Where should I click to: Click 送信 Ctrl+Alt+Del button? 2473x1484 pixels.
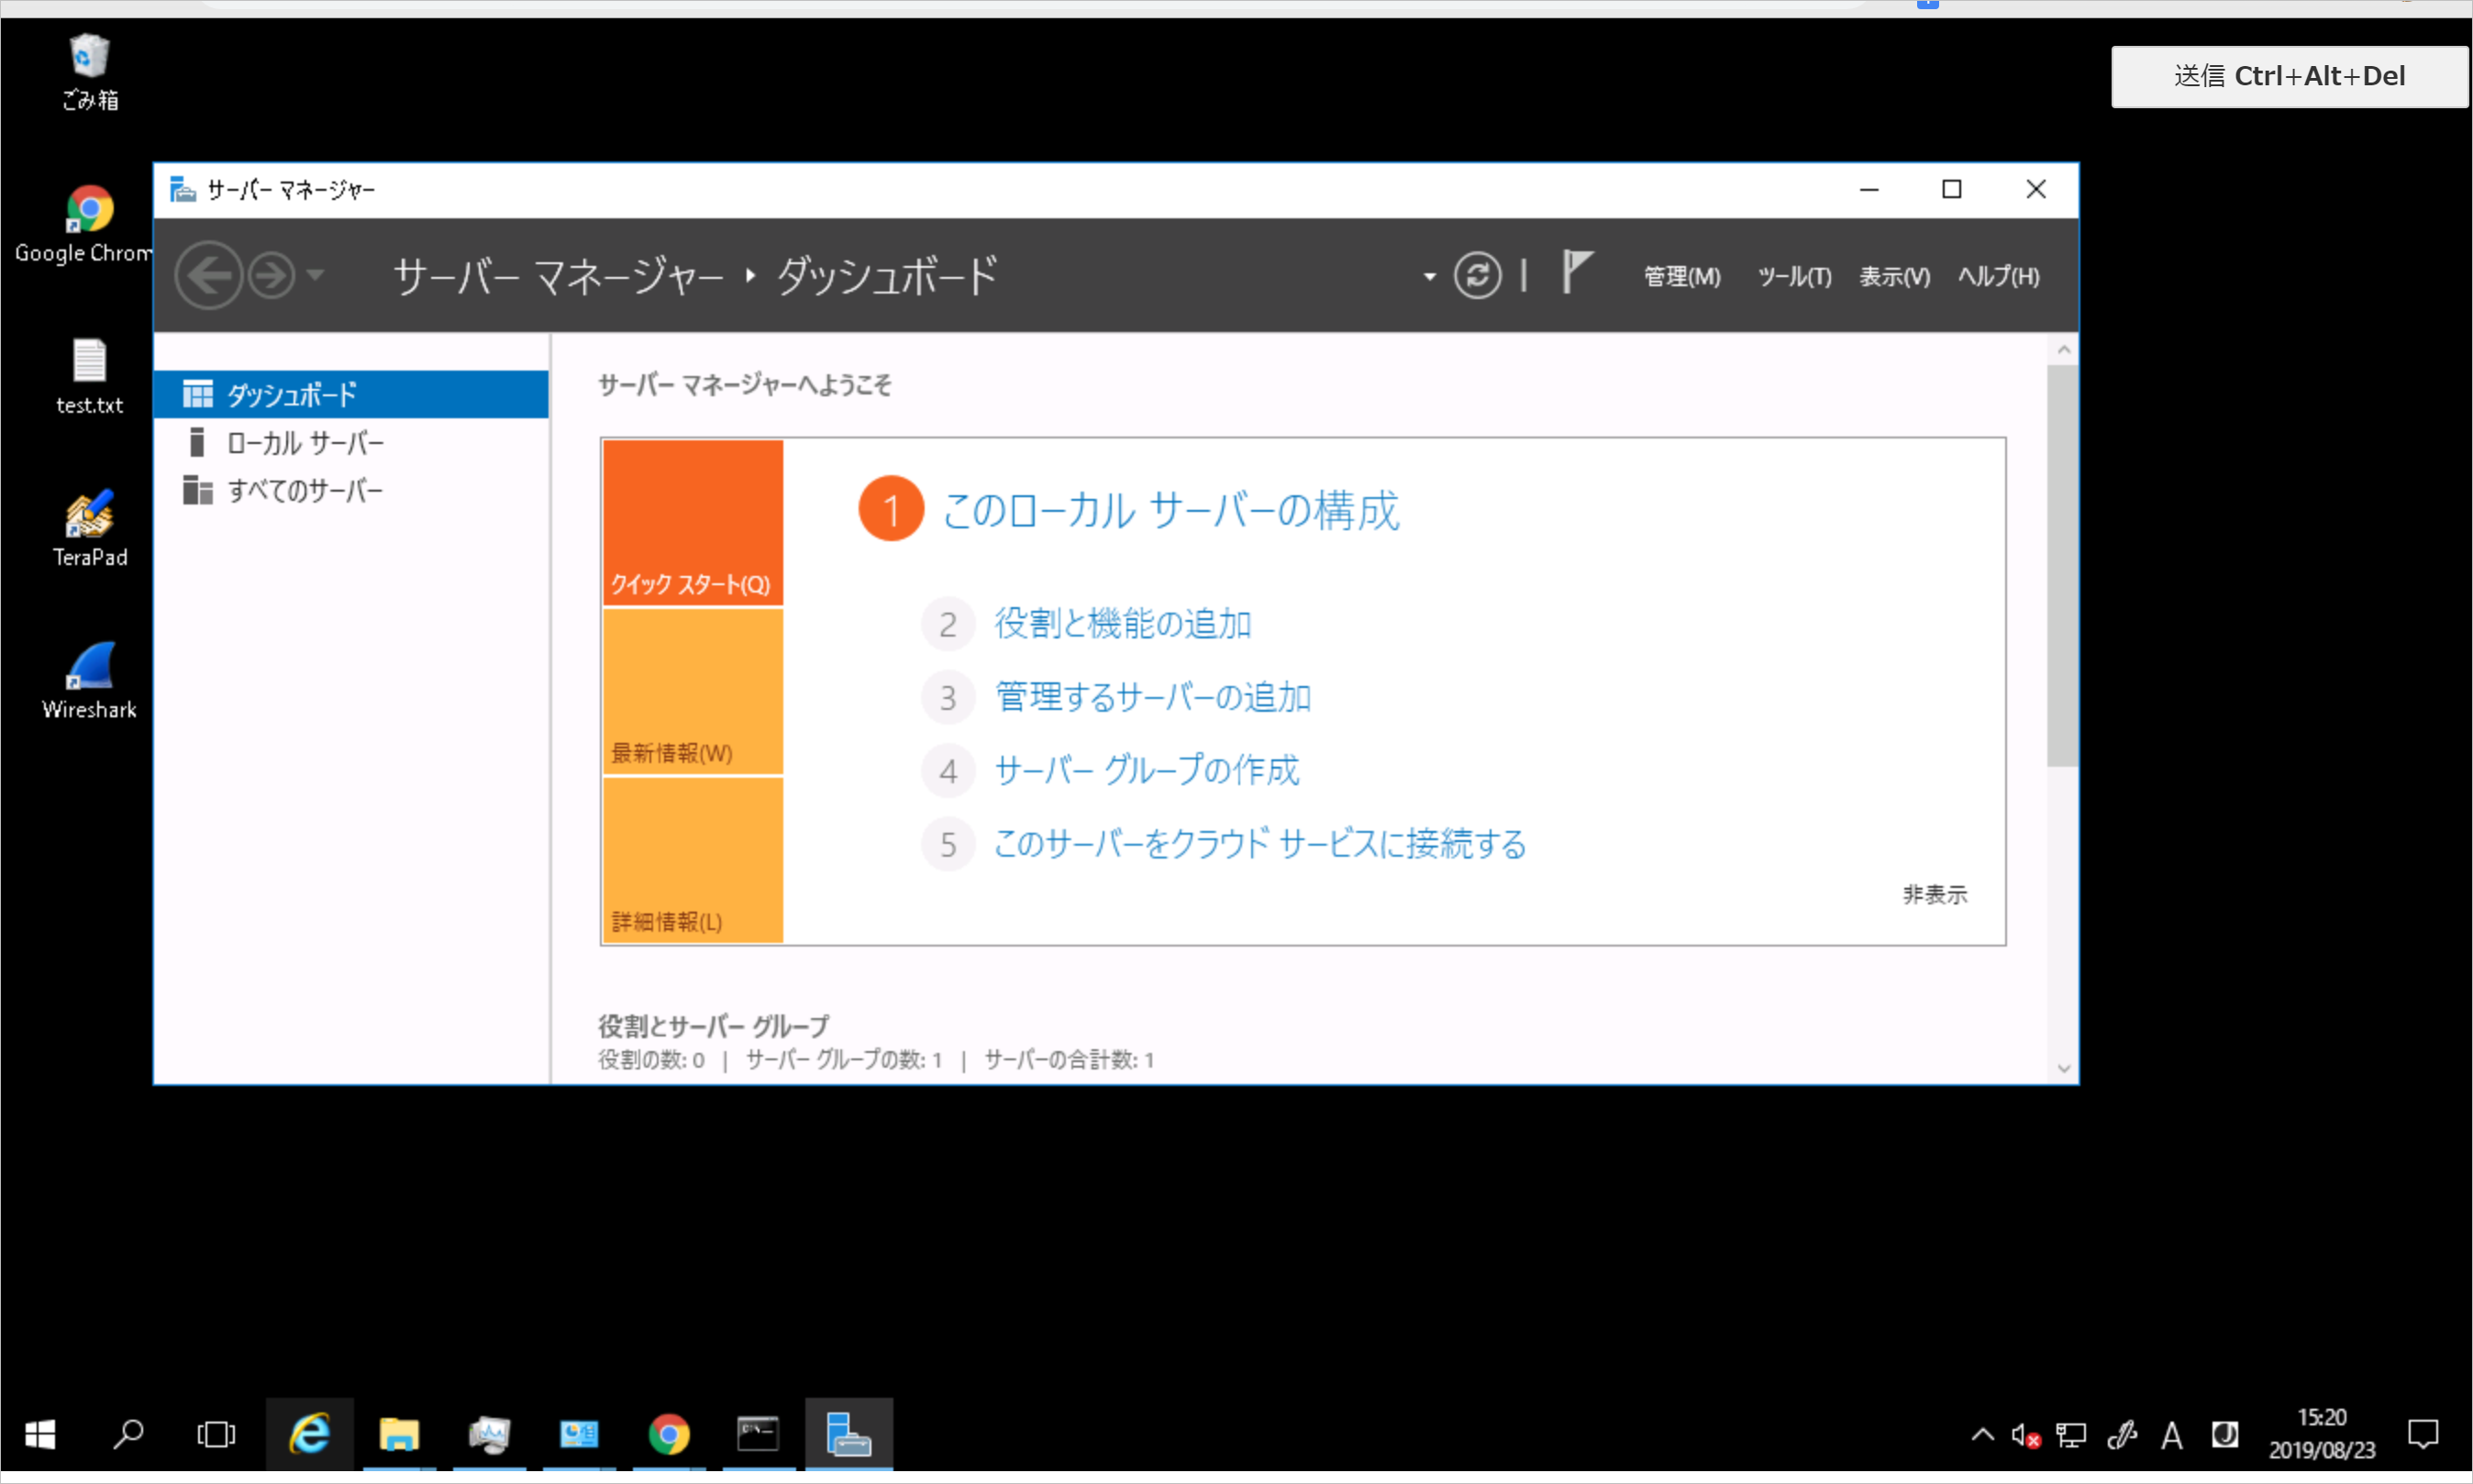(x=2288, y=76)
